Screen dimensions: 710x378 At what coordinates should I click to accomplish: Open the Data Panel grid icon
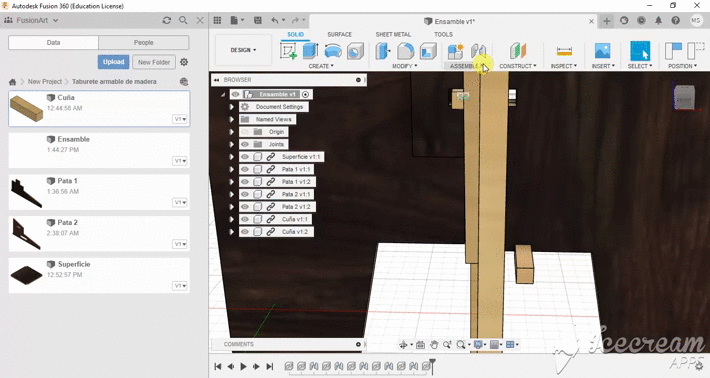[x=217, y=20]
